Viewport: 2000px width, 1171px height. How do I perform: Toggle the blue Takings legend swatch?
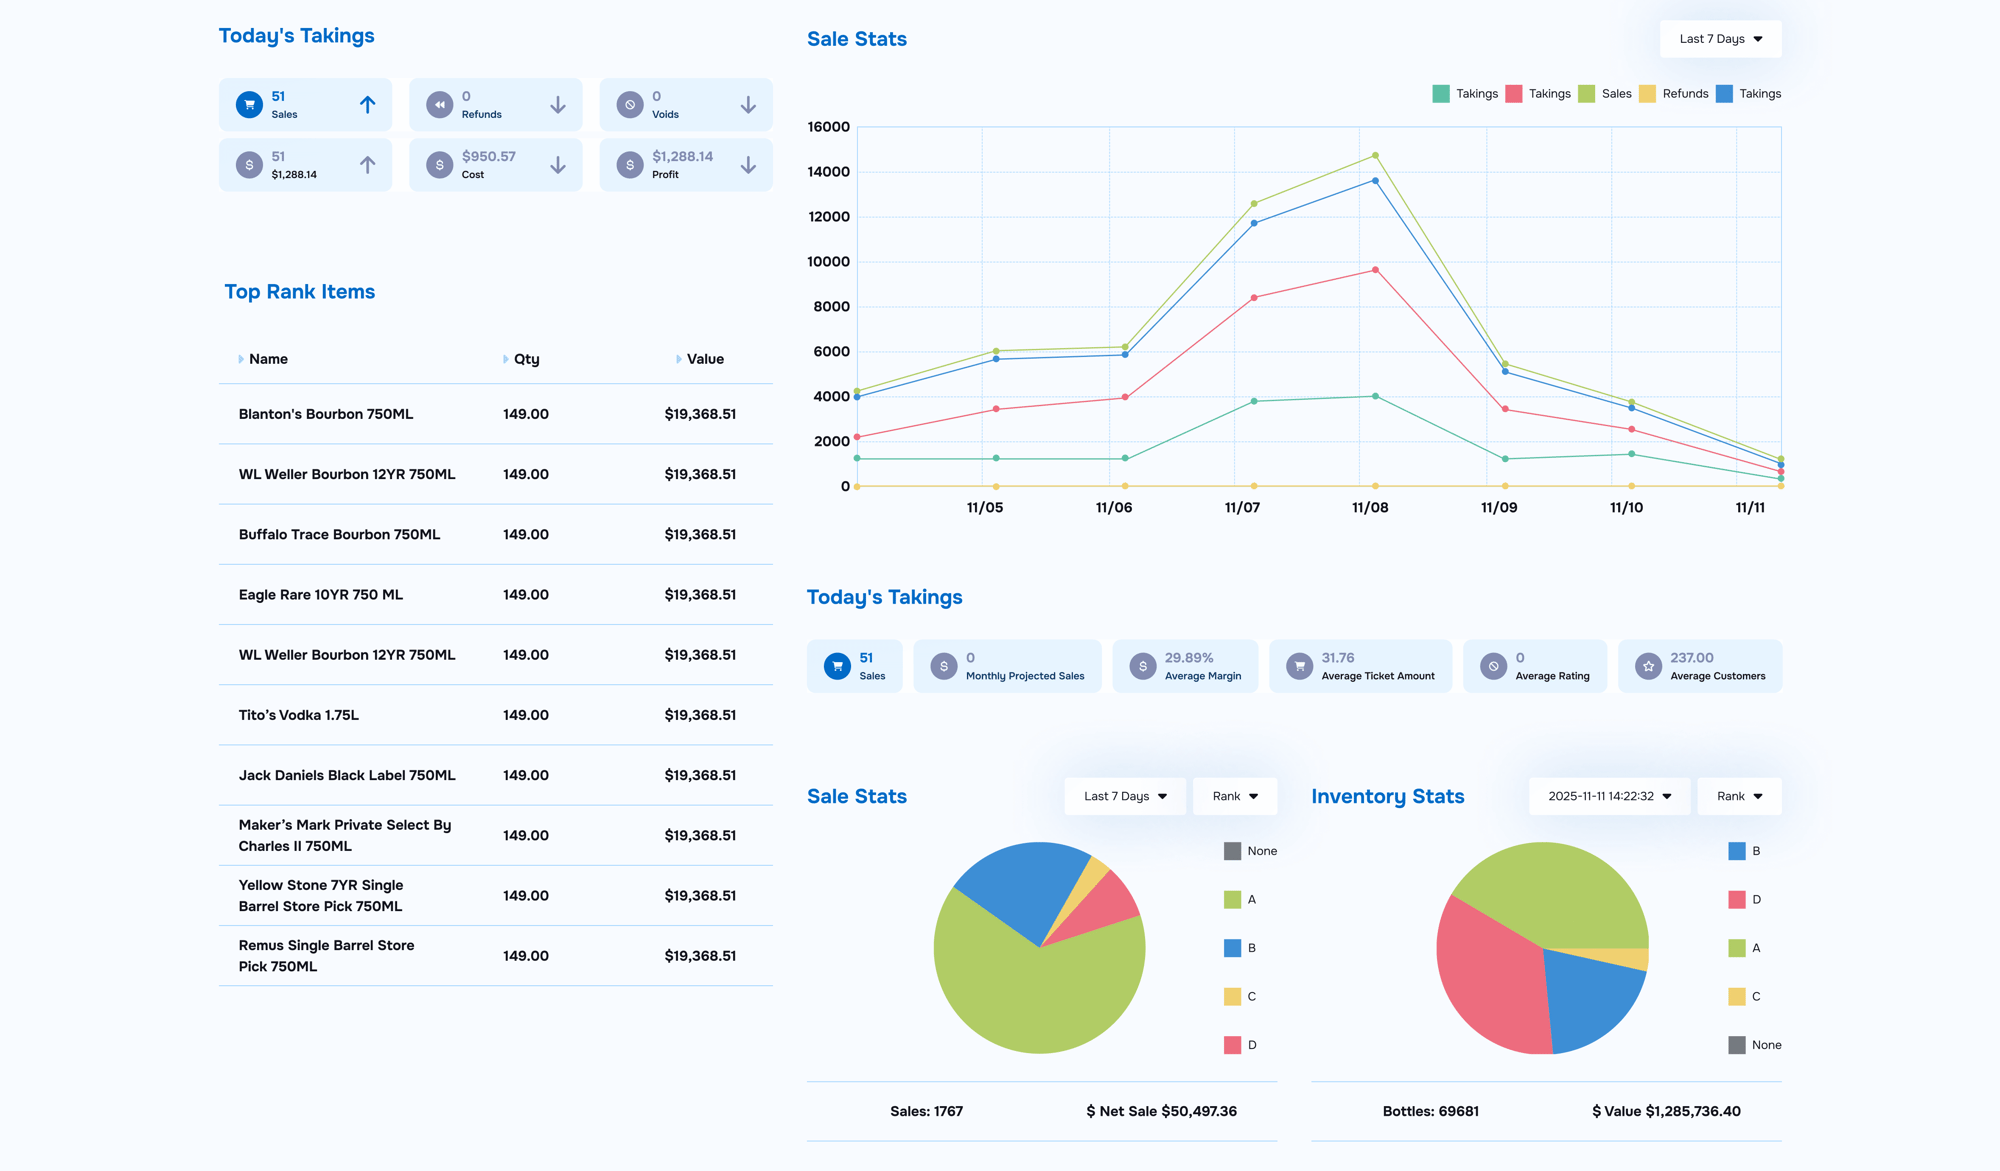pos(1724,94)
